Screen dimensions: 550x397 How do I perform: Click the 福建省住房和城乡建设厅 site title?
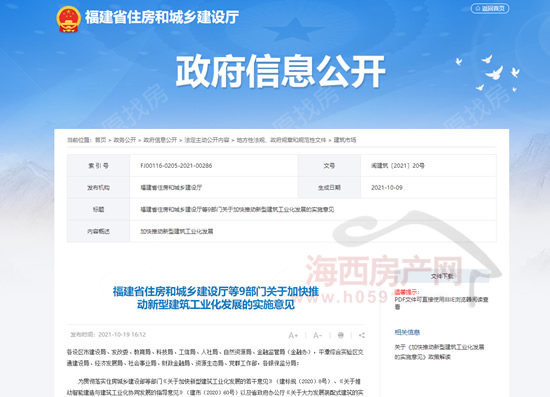(162, 17)
